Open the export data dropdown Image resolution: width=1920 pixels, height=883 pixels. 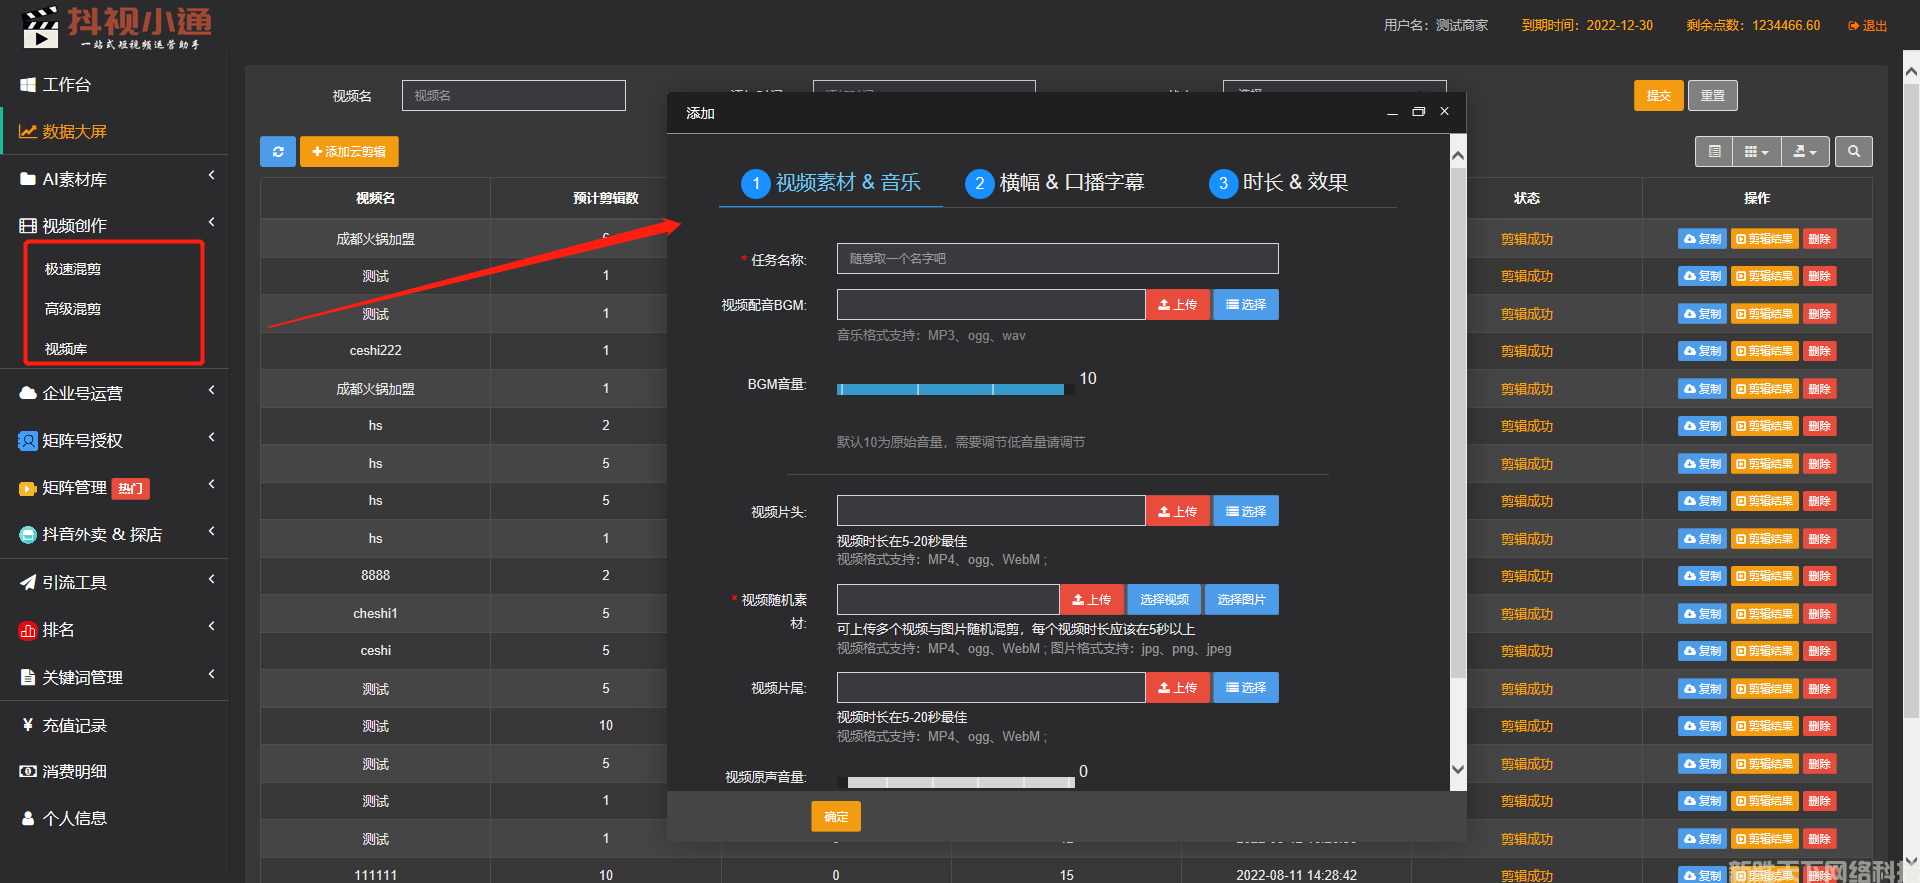(1805, 152)
